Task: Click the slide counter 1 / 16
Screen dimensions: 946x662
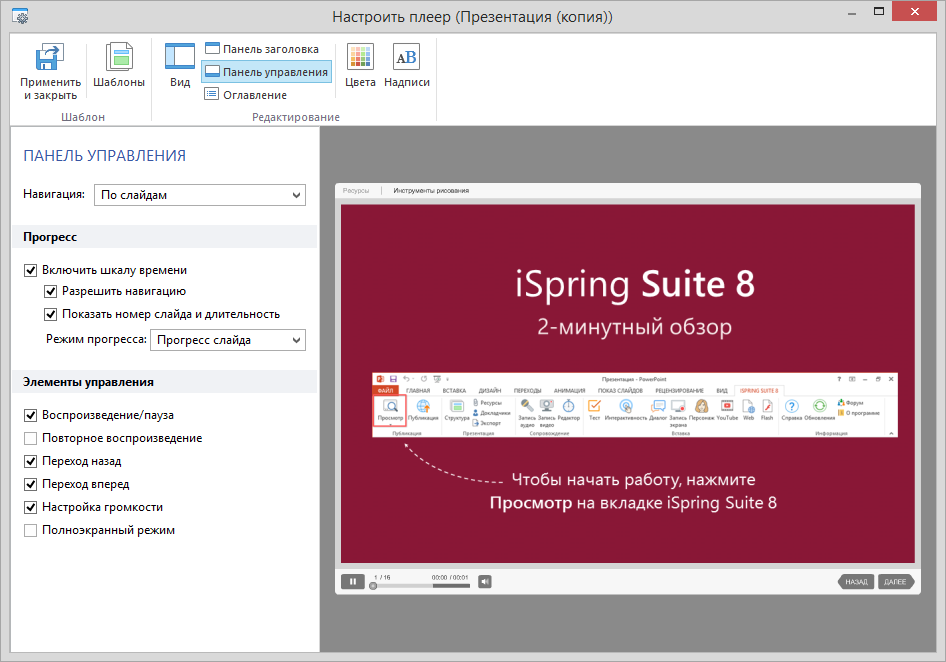Action: (x=382, y=578)
